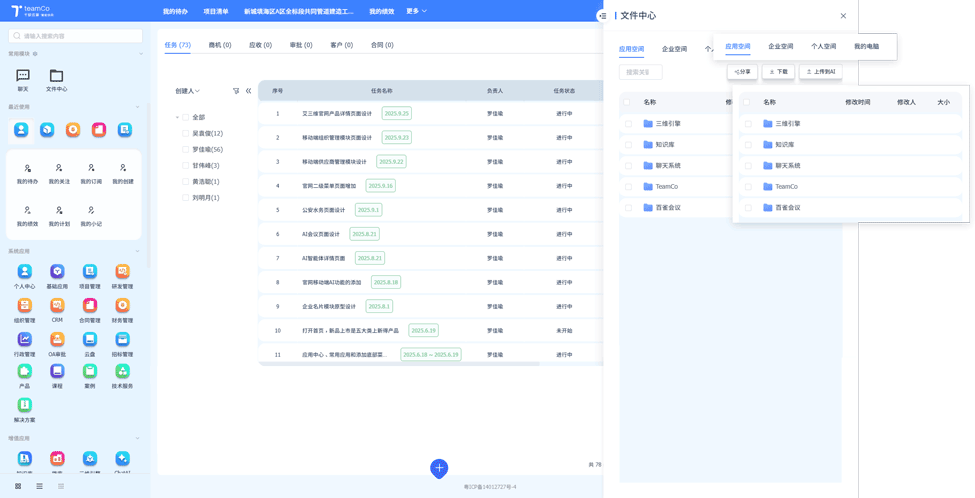Open the 技术服务 app icon
The height and width of the screenshot is (498, 975).
[x=122, y=372]
